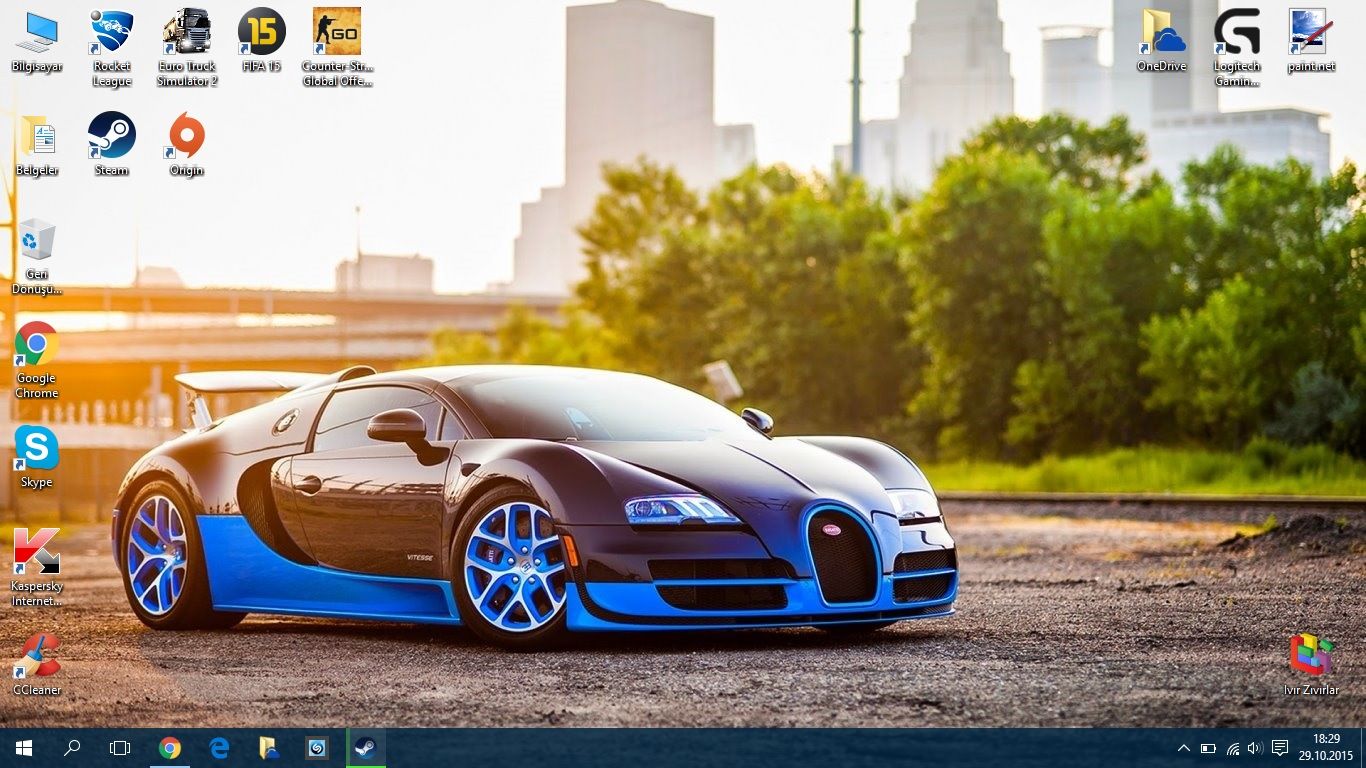The image size is (1366, 768).
Task: Select the Steam shortcut on the desktop
Action: point(112,145)
